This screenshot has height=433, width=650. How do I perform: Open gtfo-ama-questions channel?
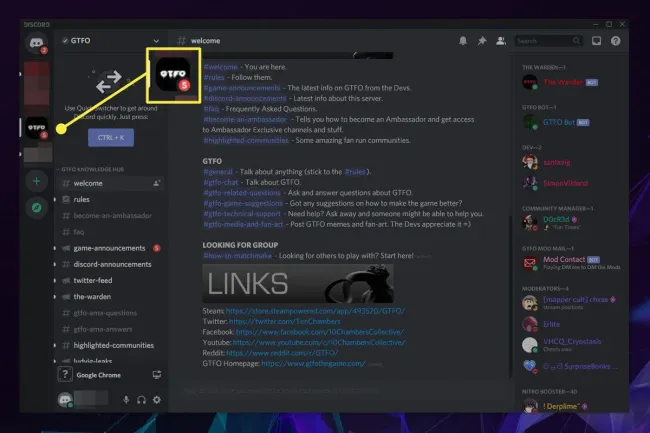[x=110, y=313]
